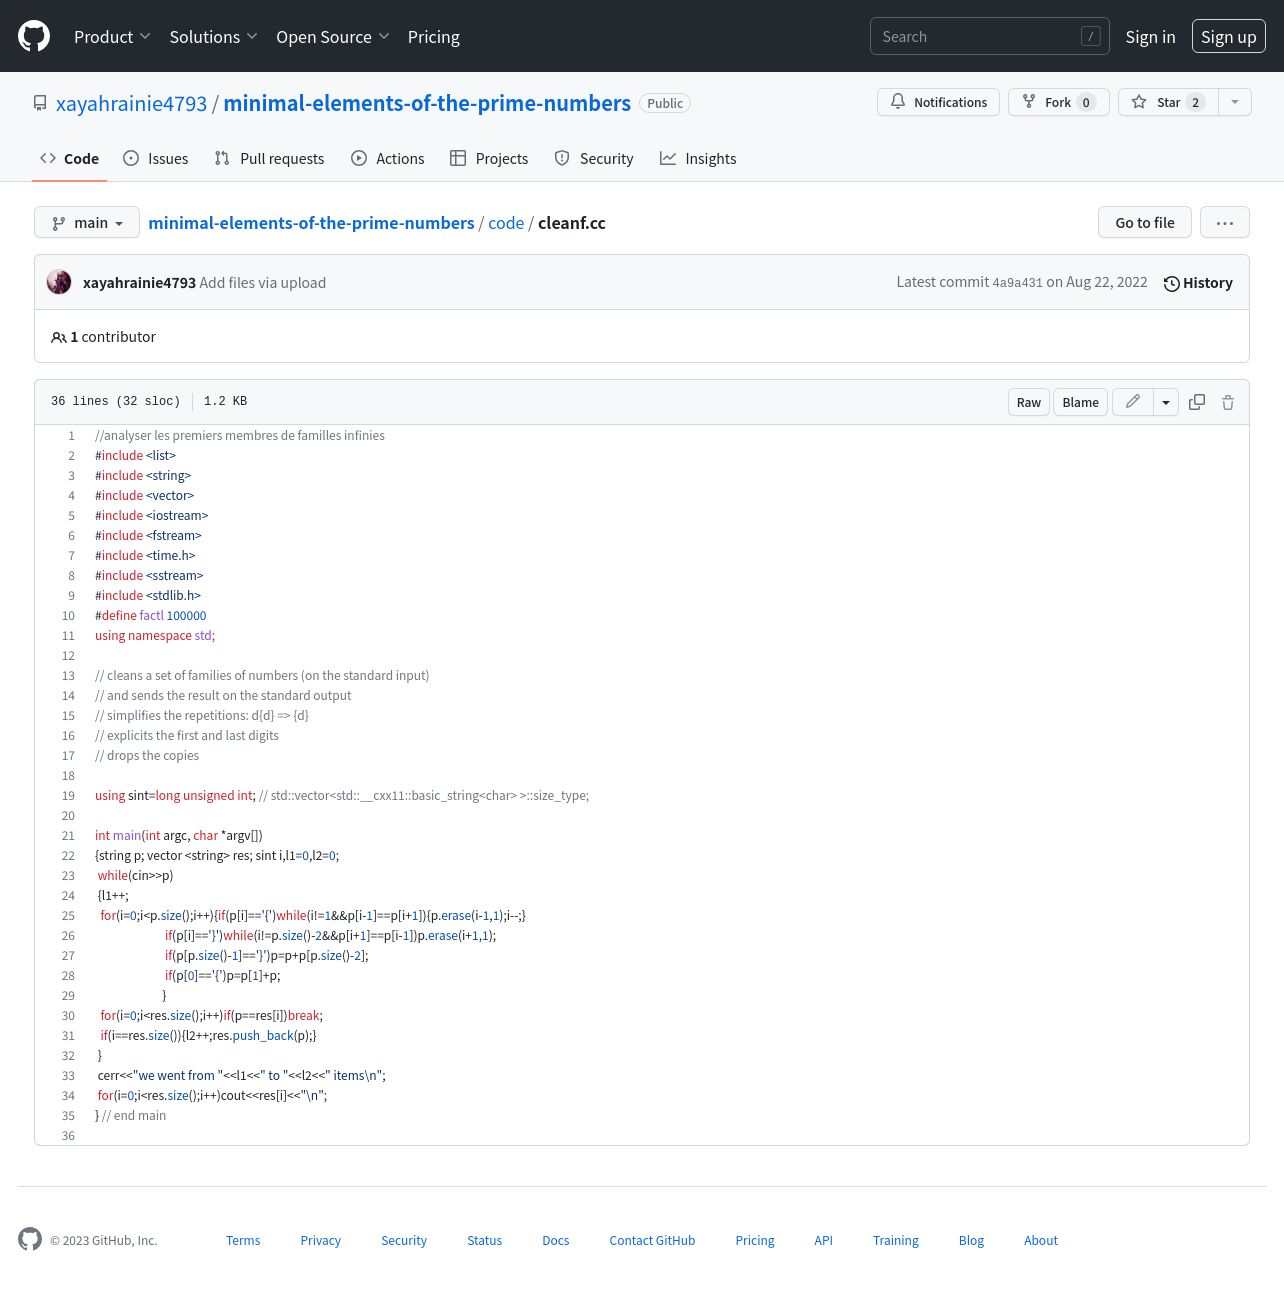Click the 'while(cin>>p)' code line
Viewport: 1284px width, 1300px height.
tap(135, 876)
